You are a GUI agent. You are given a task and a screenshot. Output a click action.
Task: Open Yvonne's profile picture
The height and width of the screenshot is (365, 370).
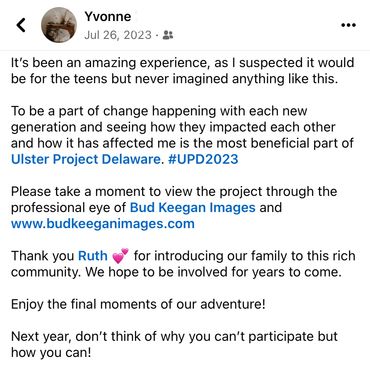[59, 25]
